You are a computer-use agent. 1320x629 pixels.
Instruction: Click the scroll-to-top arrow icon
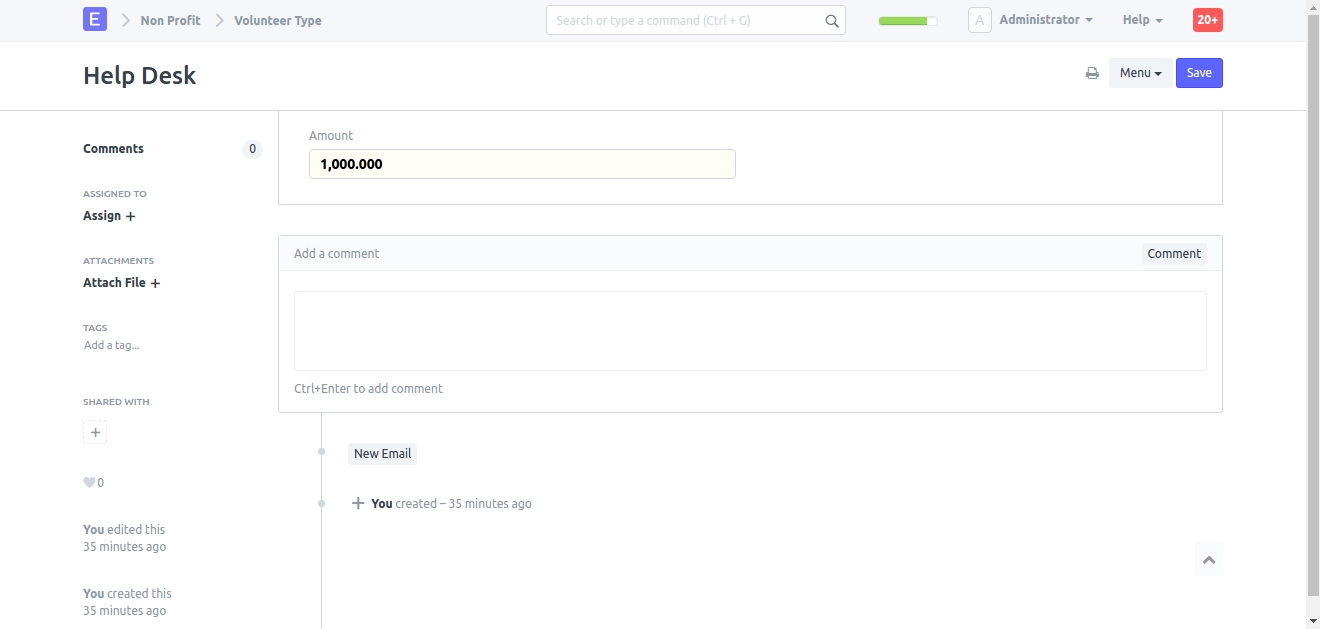(x=1208, y=560)
